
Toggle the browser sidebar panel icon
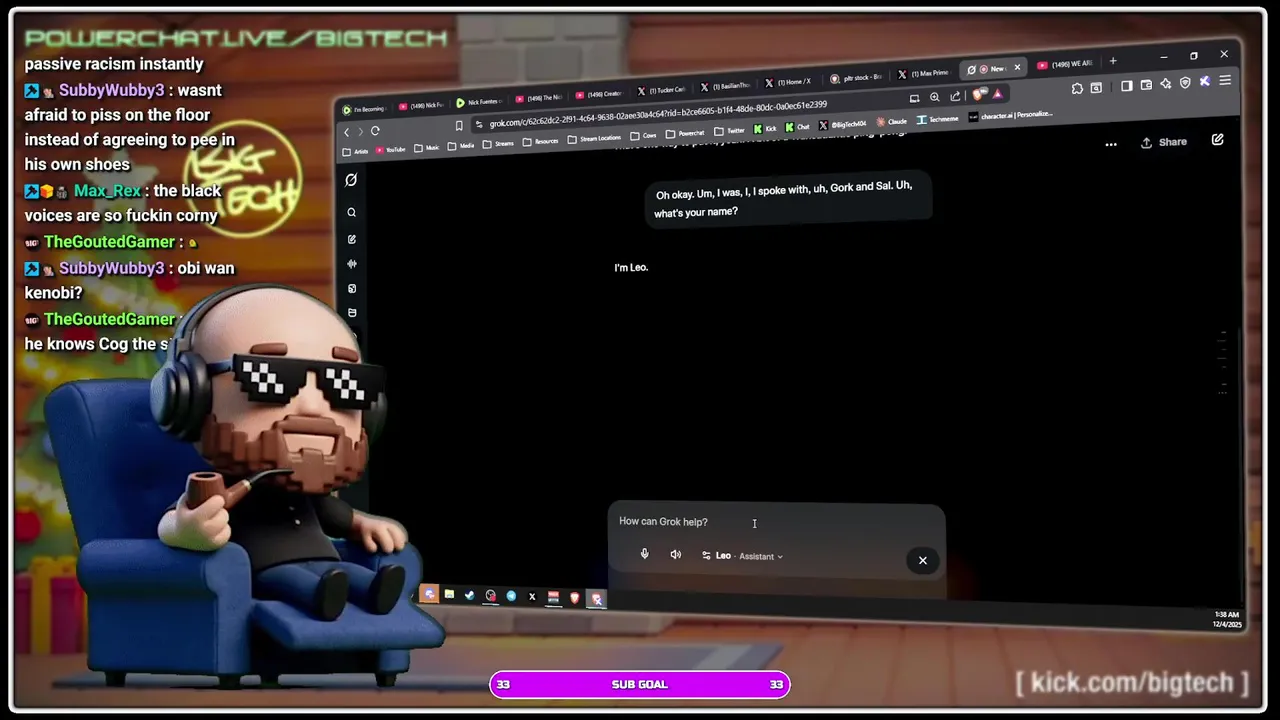pyautogui.click(x=1127, y=86)
